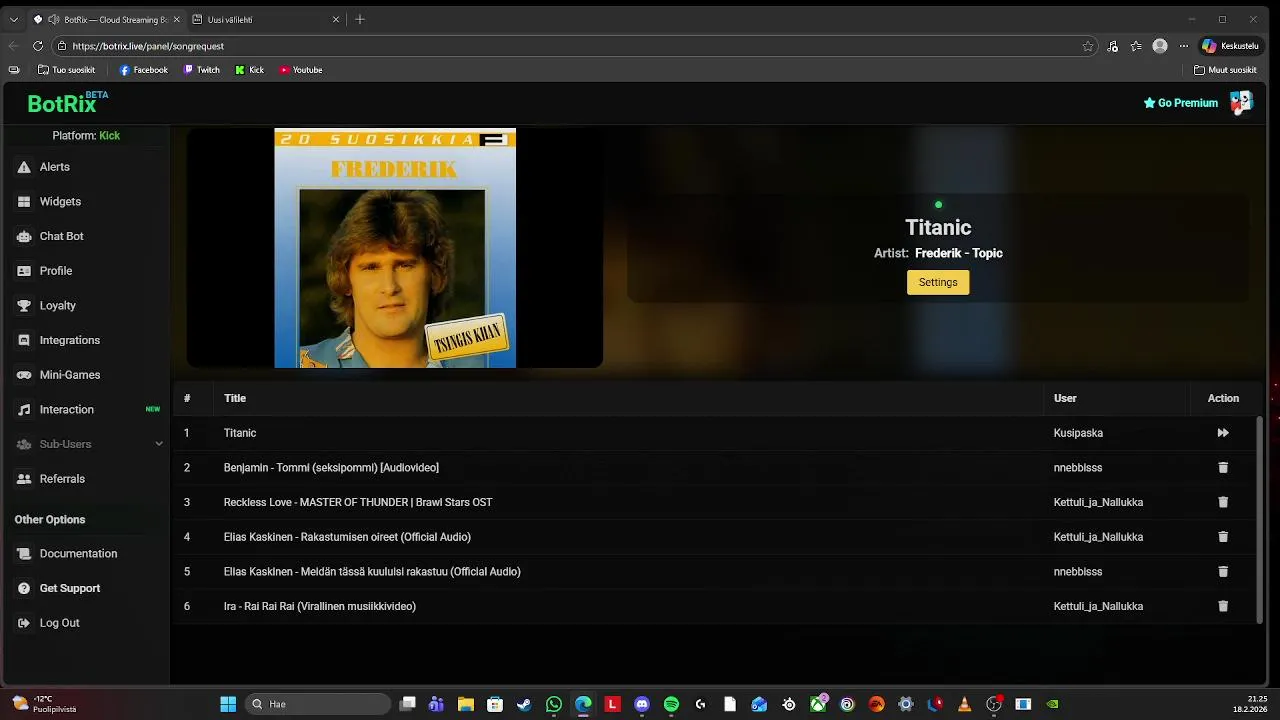Click the song queue scrollbar

coord(1259,518)
